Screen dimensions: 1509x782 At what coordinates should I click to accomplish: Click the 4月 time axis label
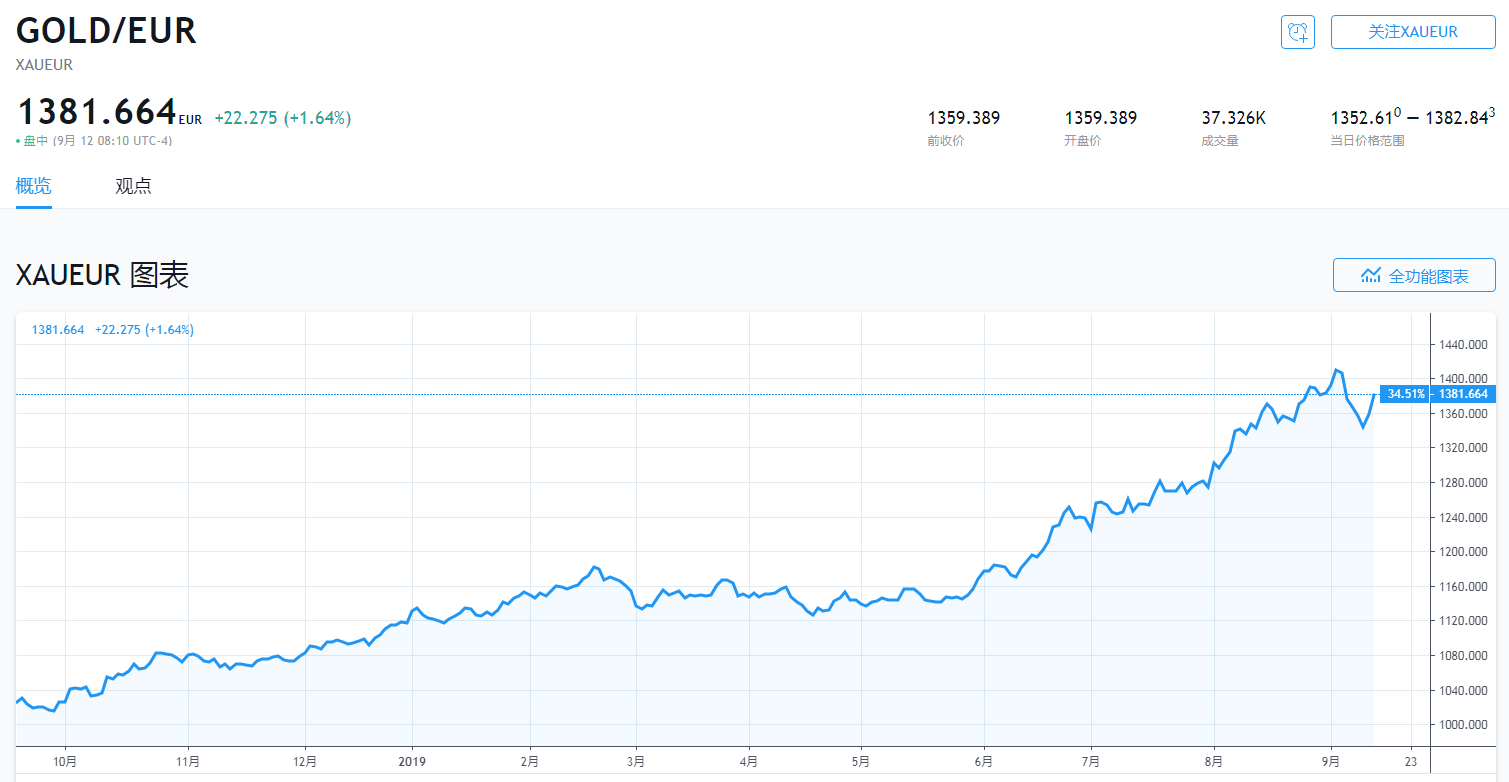pos(749,762)
